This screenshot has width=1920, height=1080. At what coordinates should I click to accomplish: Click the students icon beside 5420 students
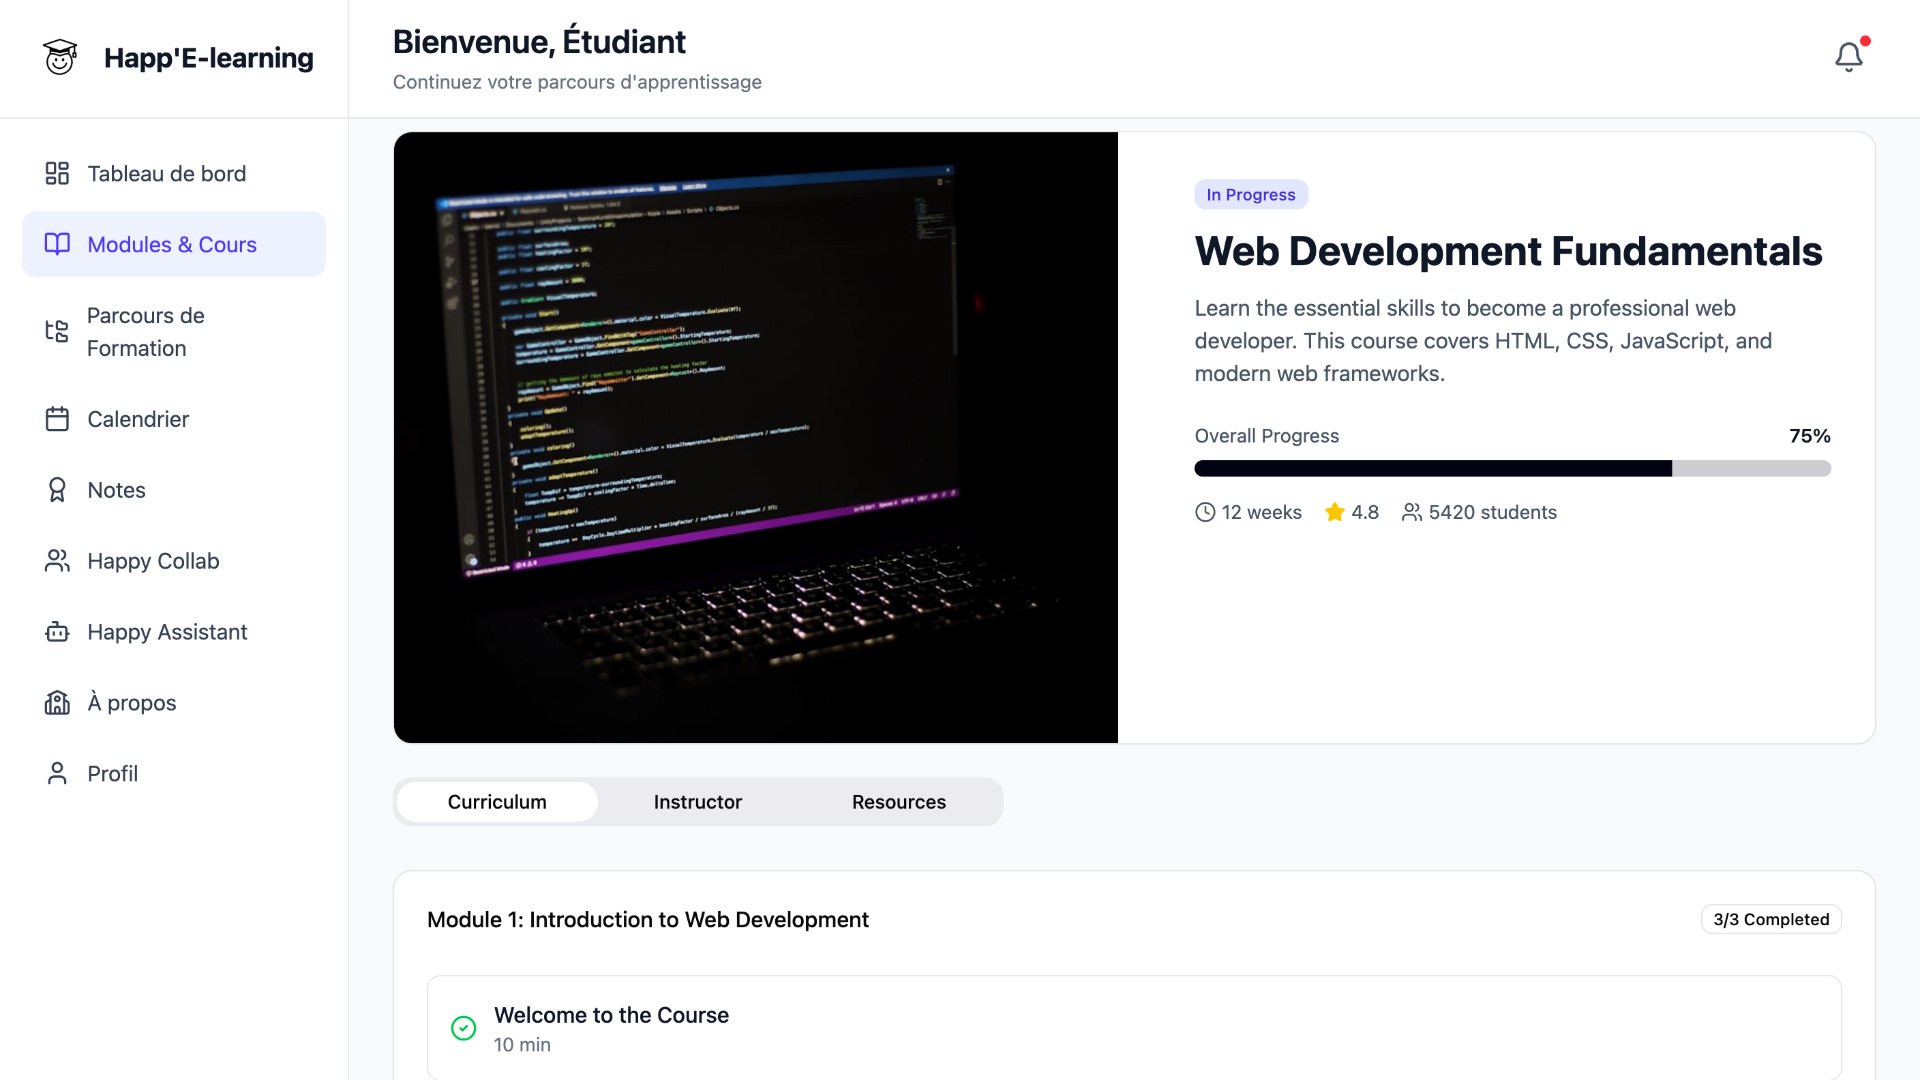1411,512
